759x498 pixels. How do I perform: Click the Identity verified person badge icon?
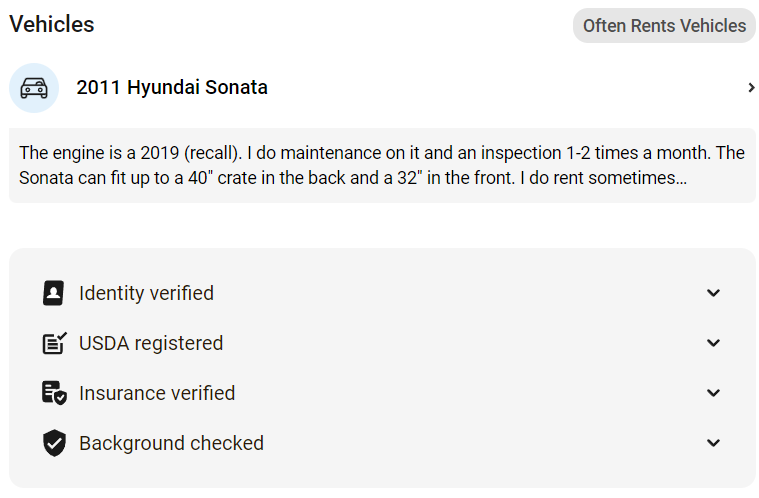(x=53, y=293)
